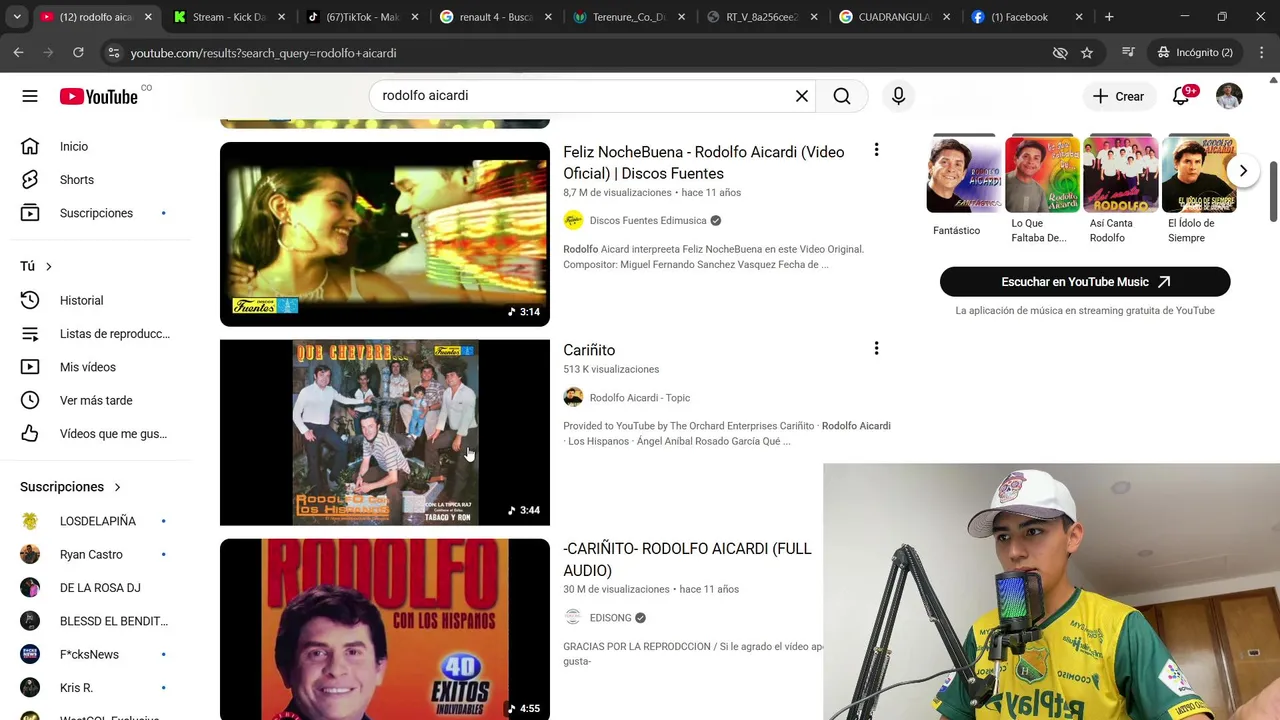This screenshot has width=1280, height=720.
Task: Open options menu for Cariñito video
Action: pos(876,348)
